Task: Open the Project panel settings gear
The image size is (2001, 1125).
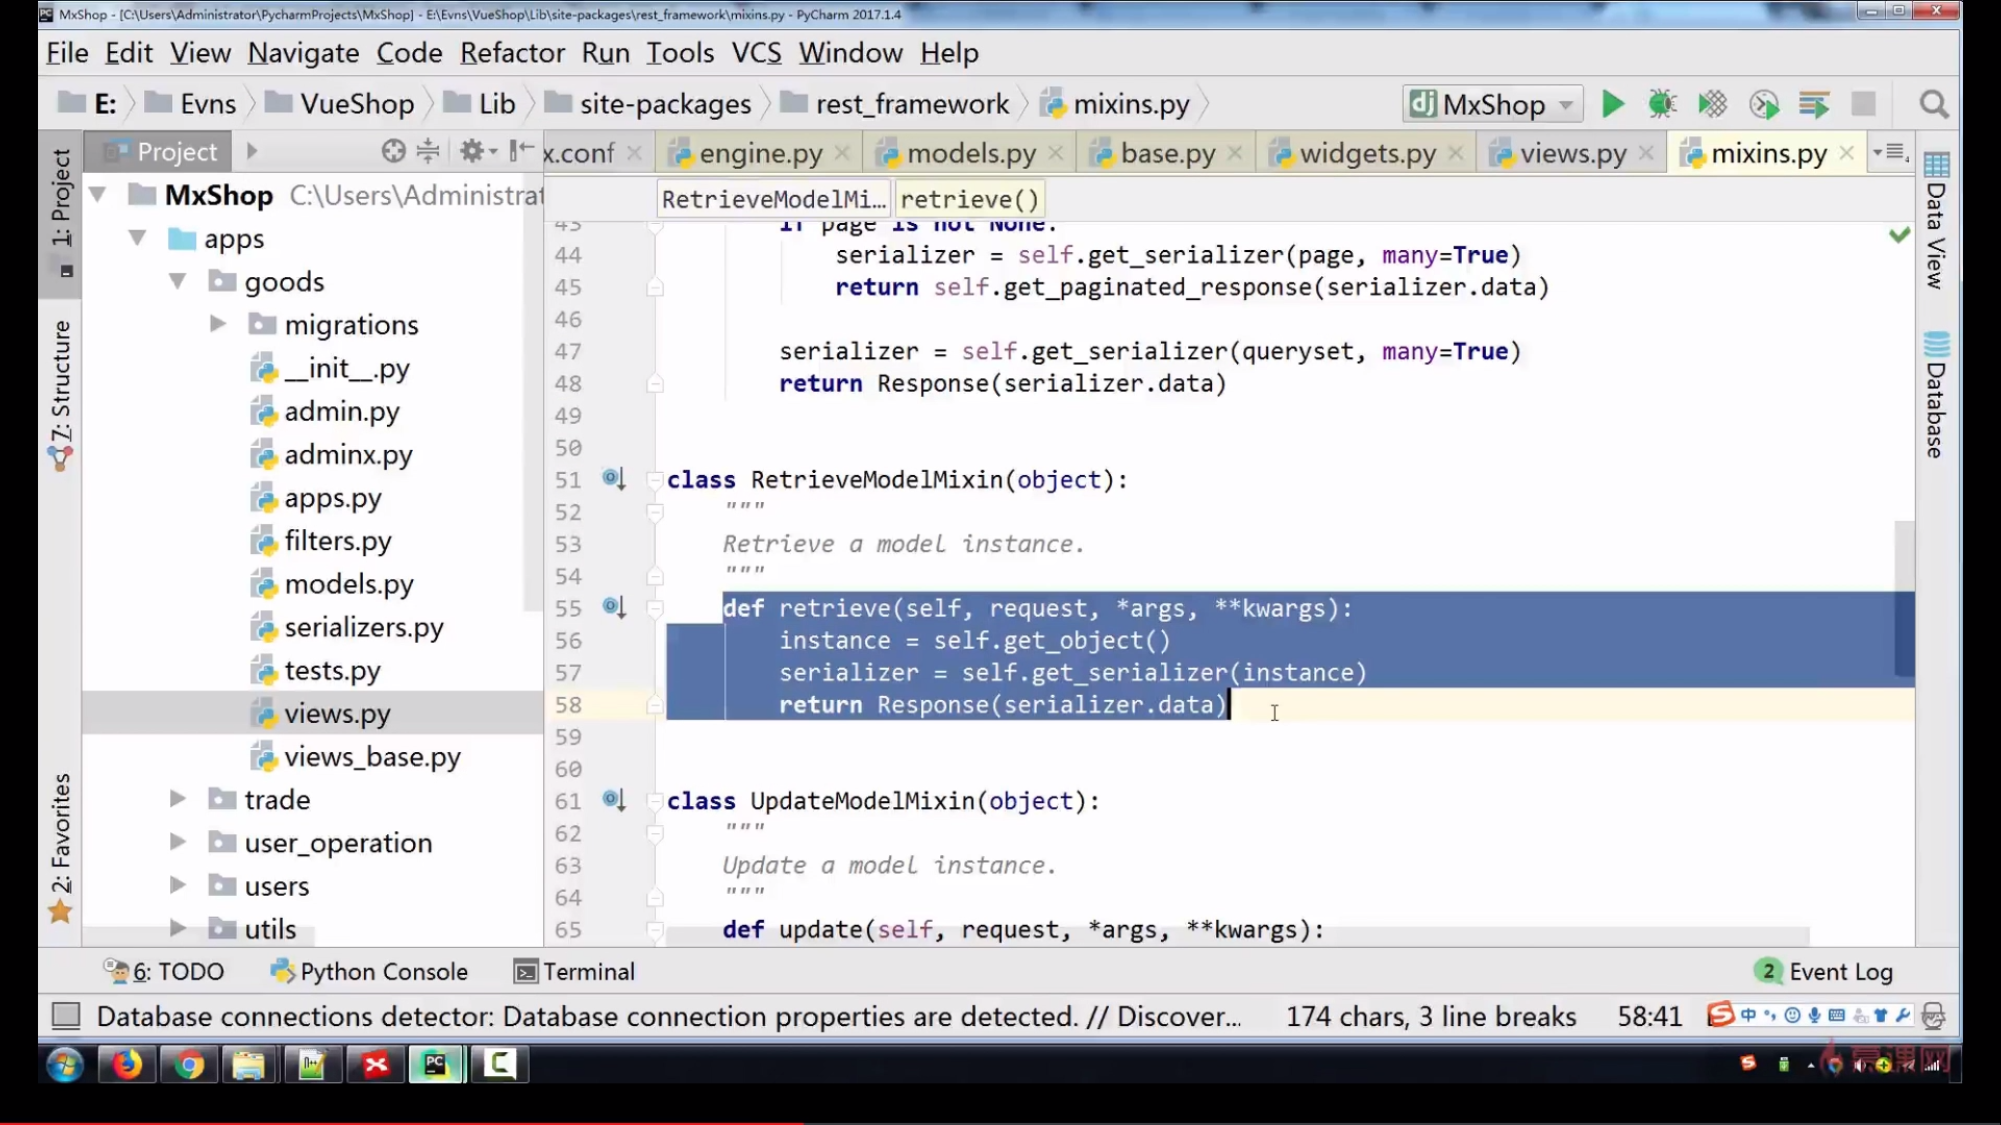Action: pyautogui.click(x=472, y=151)
